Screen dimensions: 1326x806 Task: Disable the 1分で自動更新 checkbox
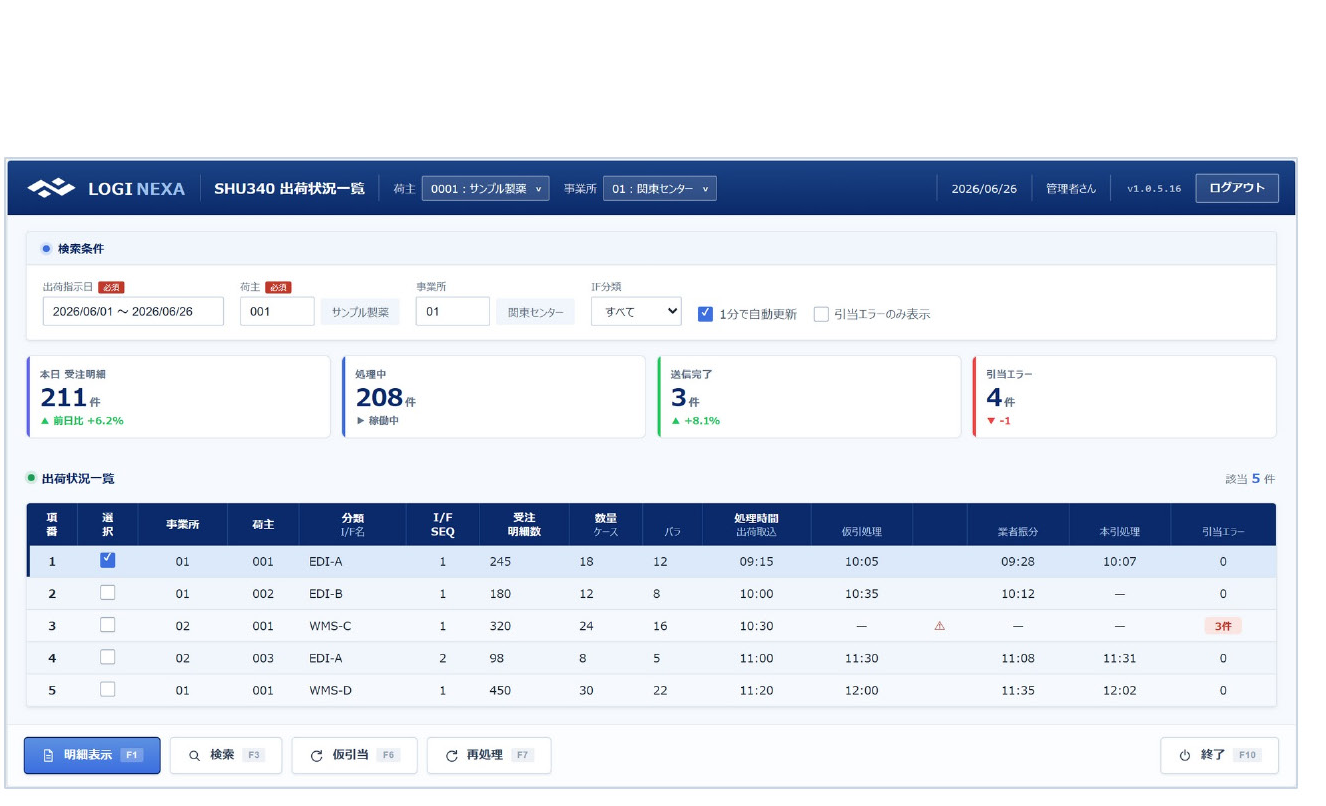click(705, 313)
